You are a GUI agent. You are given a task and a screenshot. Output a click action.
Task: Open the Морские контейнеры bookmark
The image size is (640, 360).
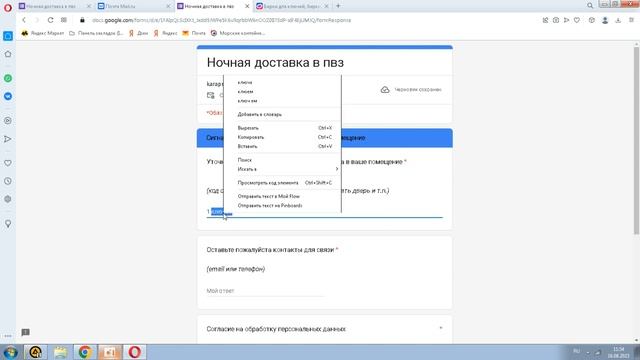pyautogui.click(x=238, y=33)
